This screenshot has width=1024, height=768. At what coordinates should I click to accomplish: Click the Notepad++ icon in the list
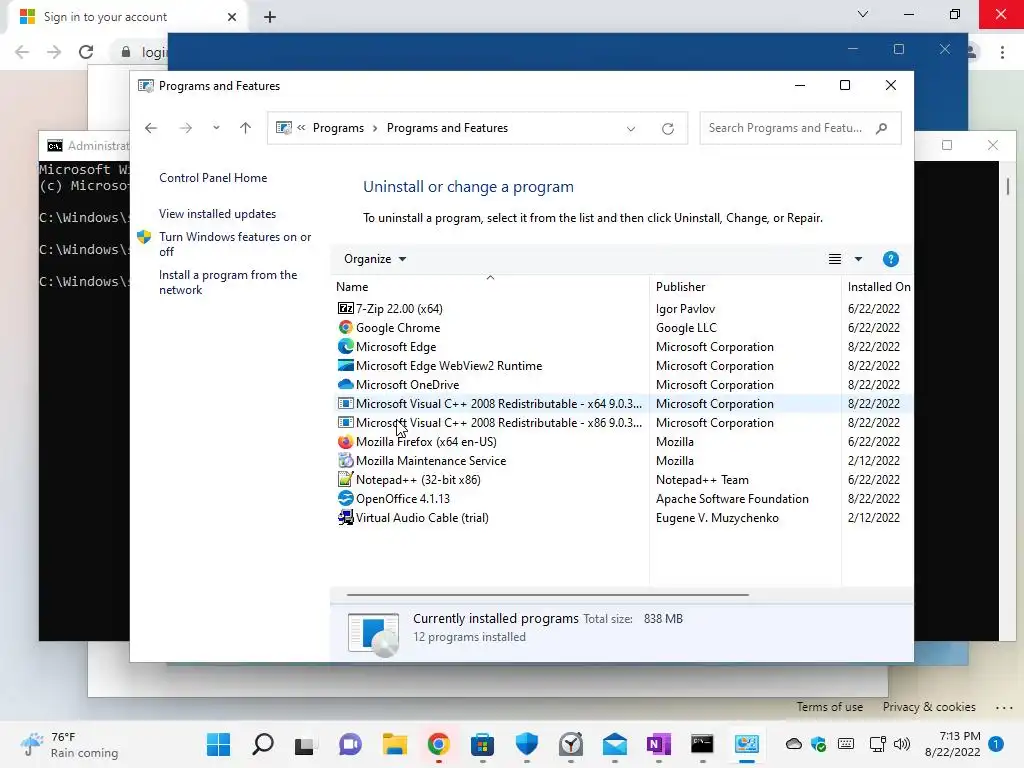pos(345,479)
